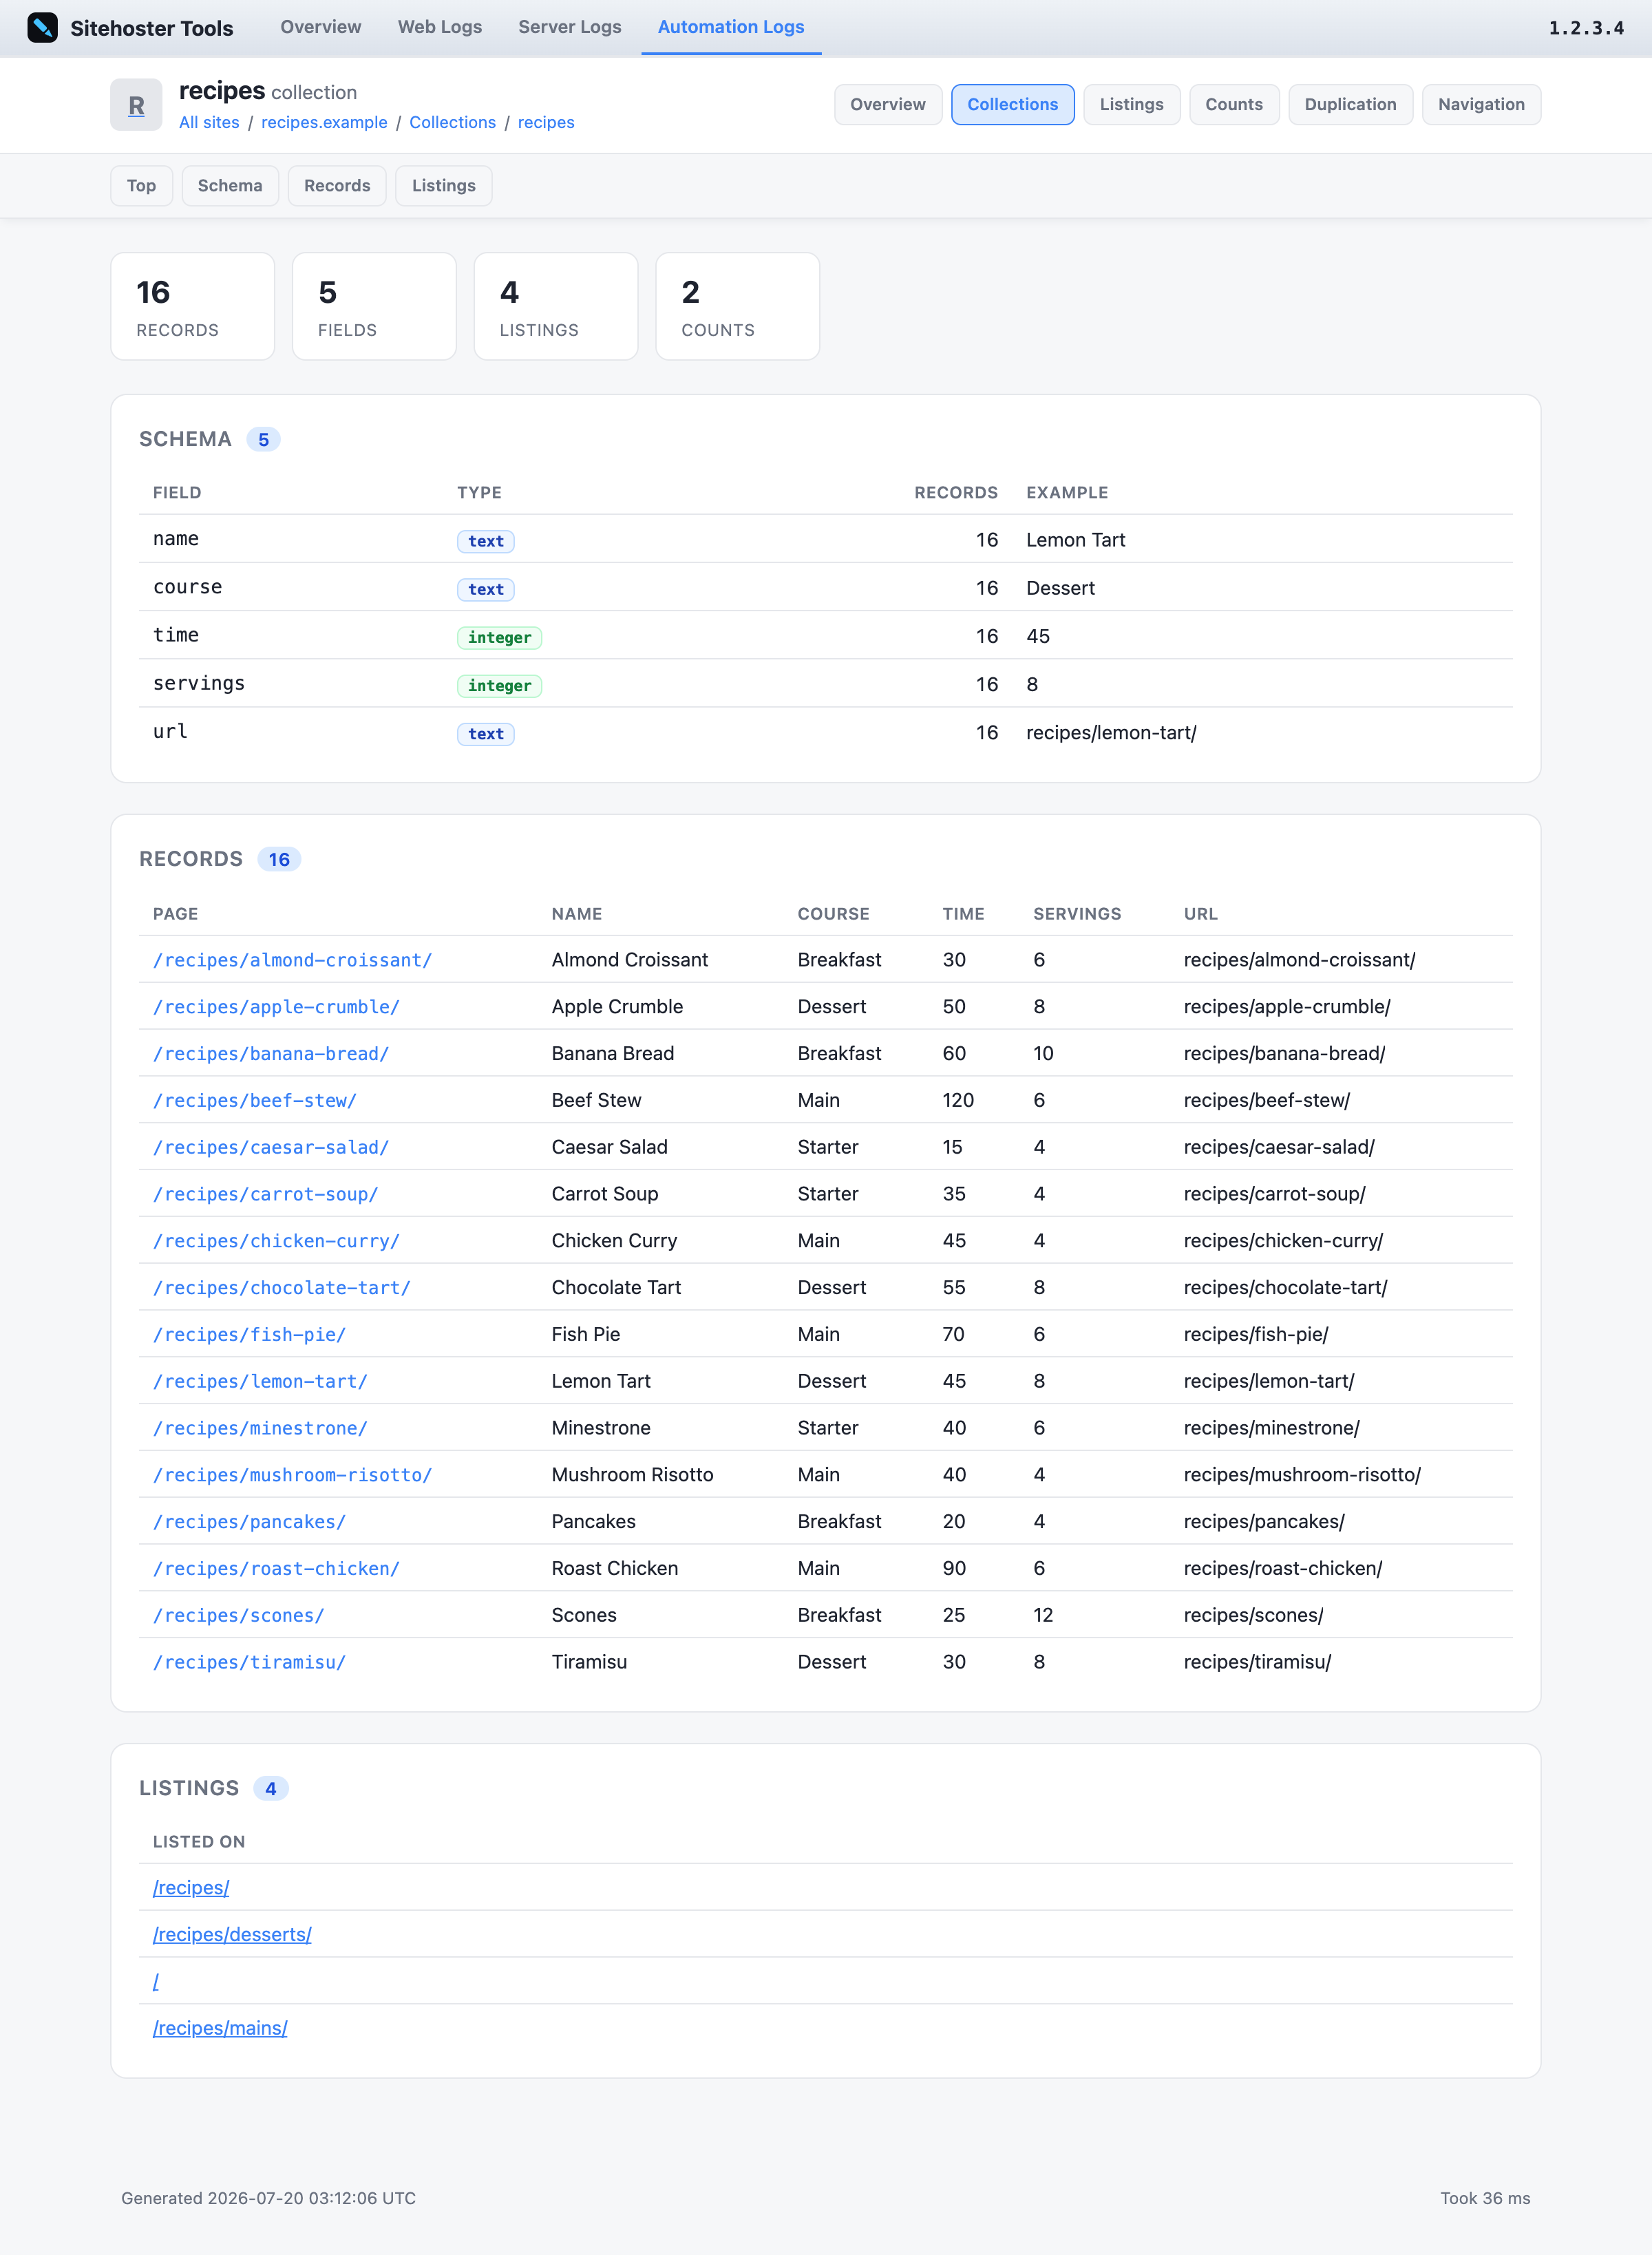Click the schema count badge 5
Image resolution: width=1652 pixels, height=2255 pixels.
(263, 439)
